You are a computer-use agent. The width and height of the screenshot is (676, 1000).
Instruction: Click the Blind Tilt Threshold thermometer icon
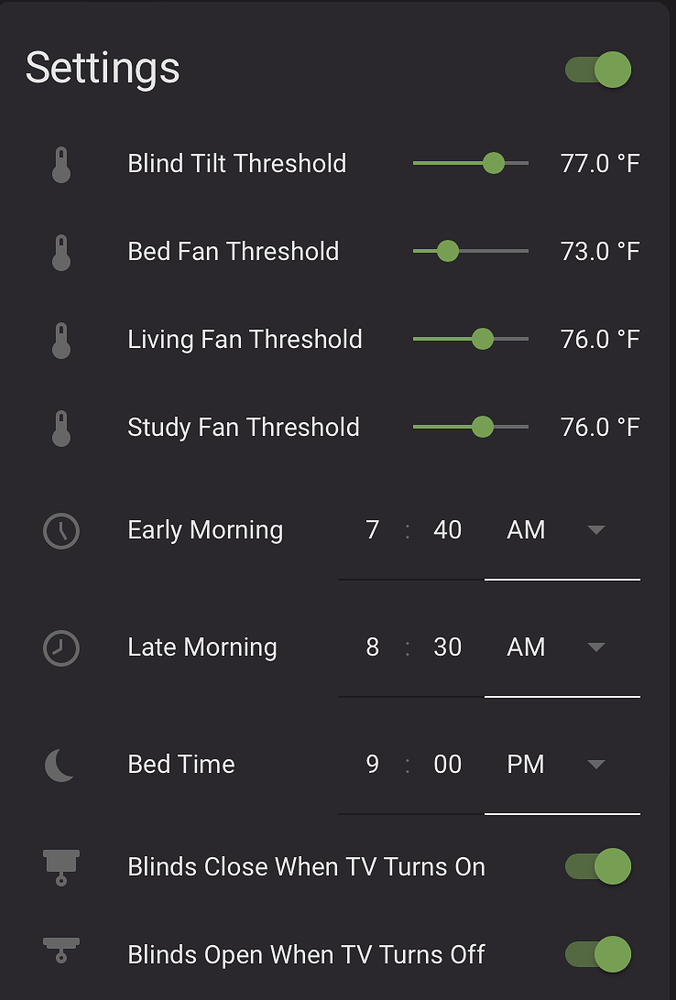pos(60,163)
